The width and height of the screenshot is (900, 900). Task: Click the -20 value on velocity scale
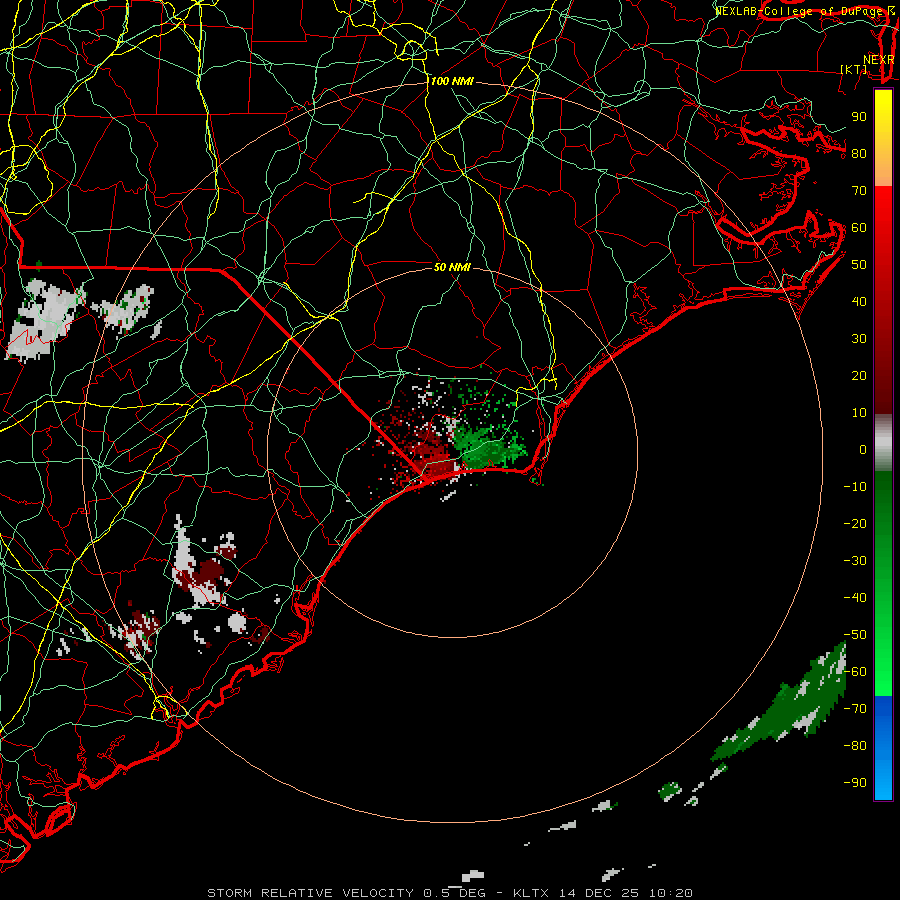tap(855, 523)
